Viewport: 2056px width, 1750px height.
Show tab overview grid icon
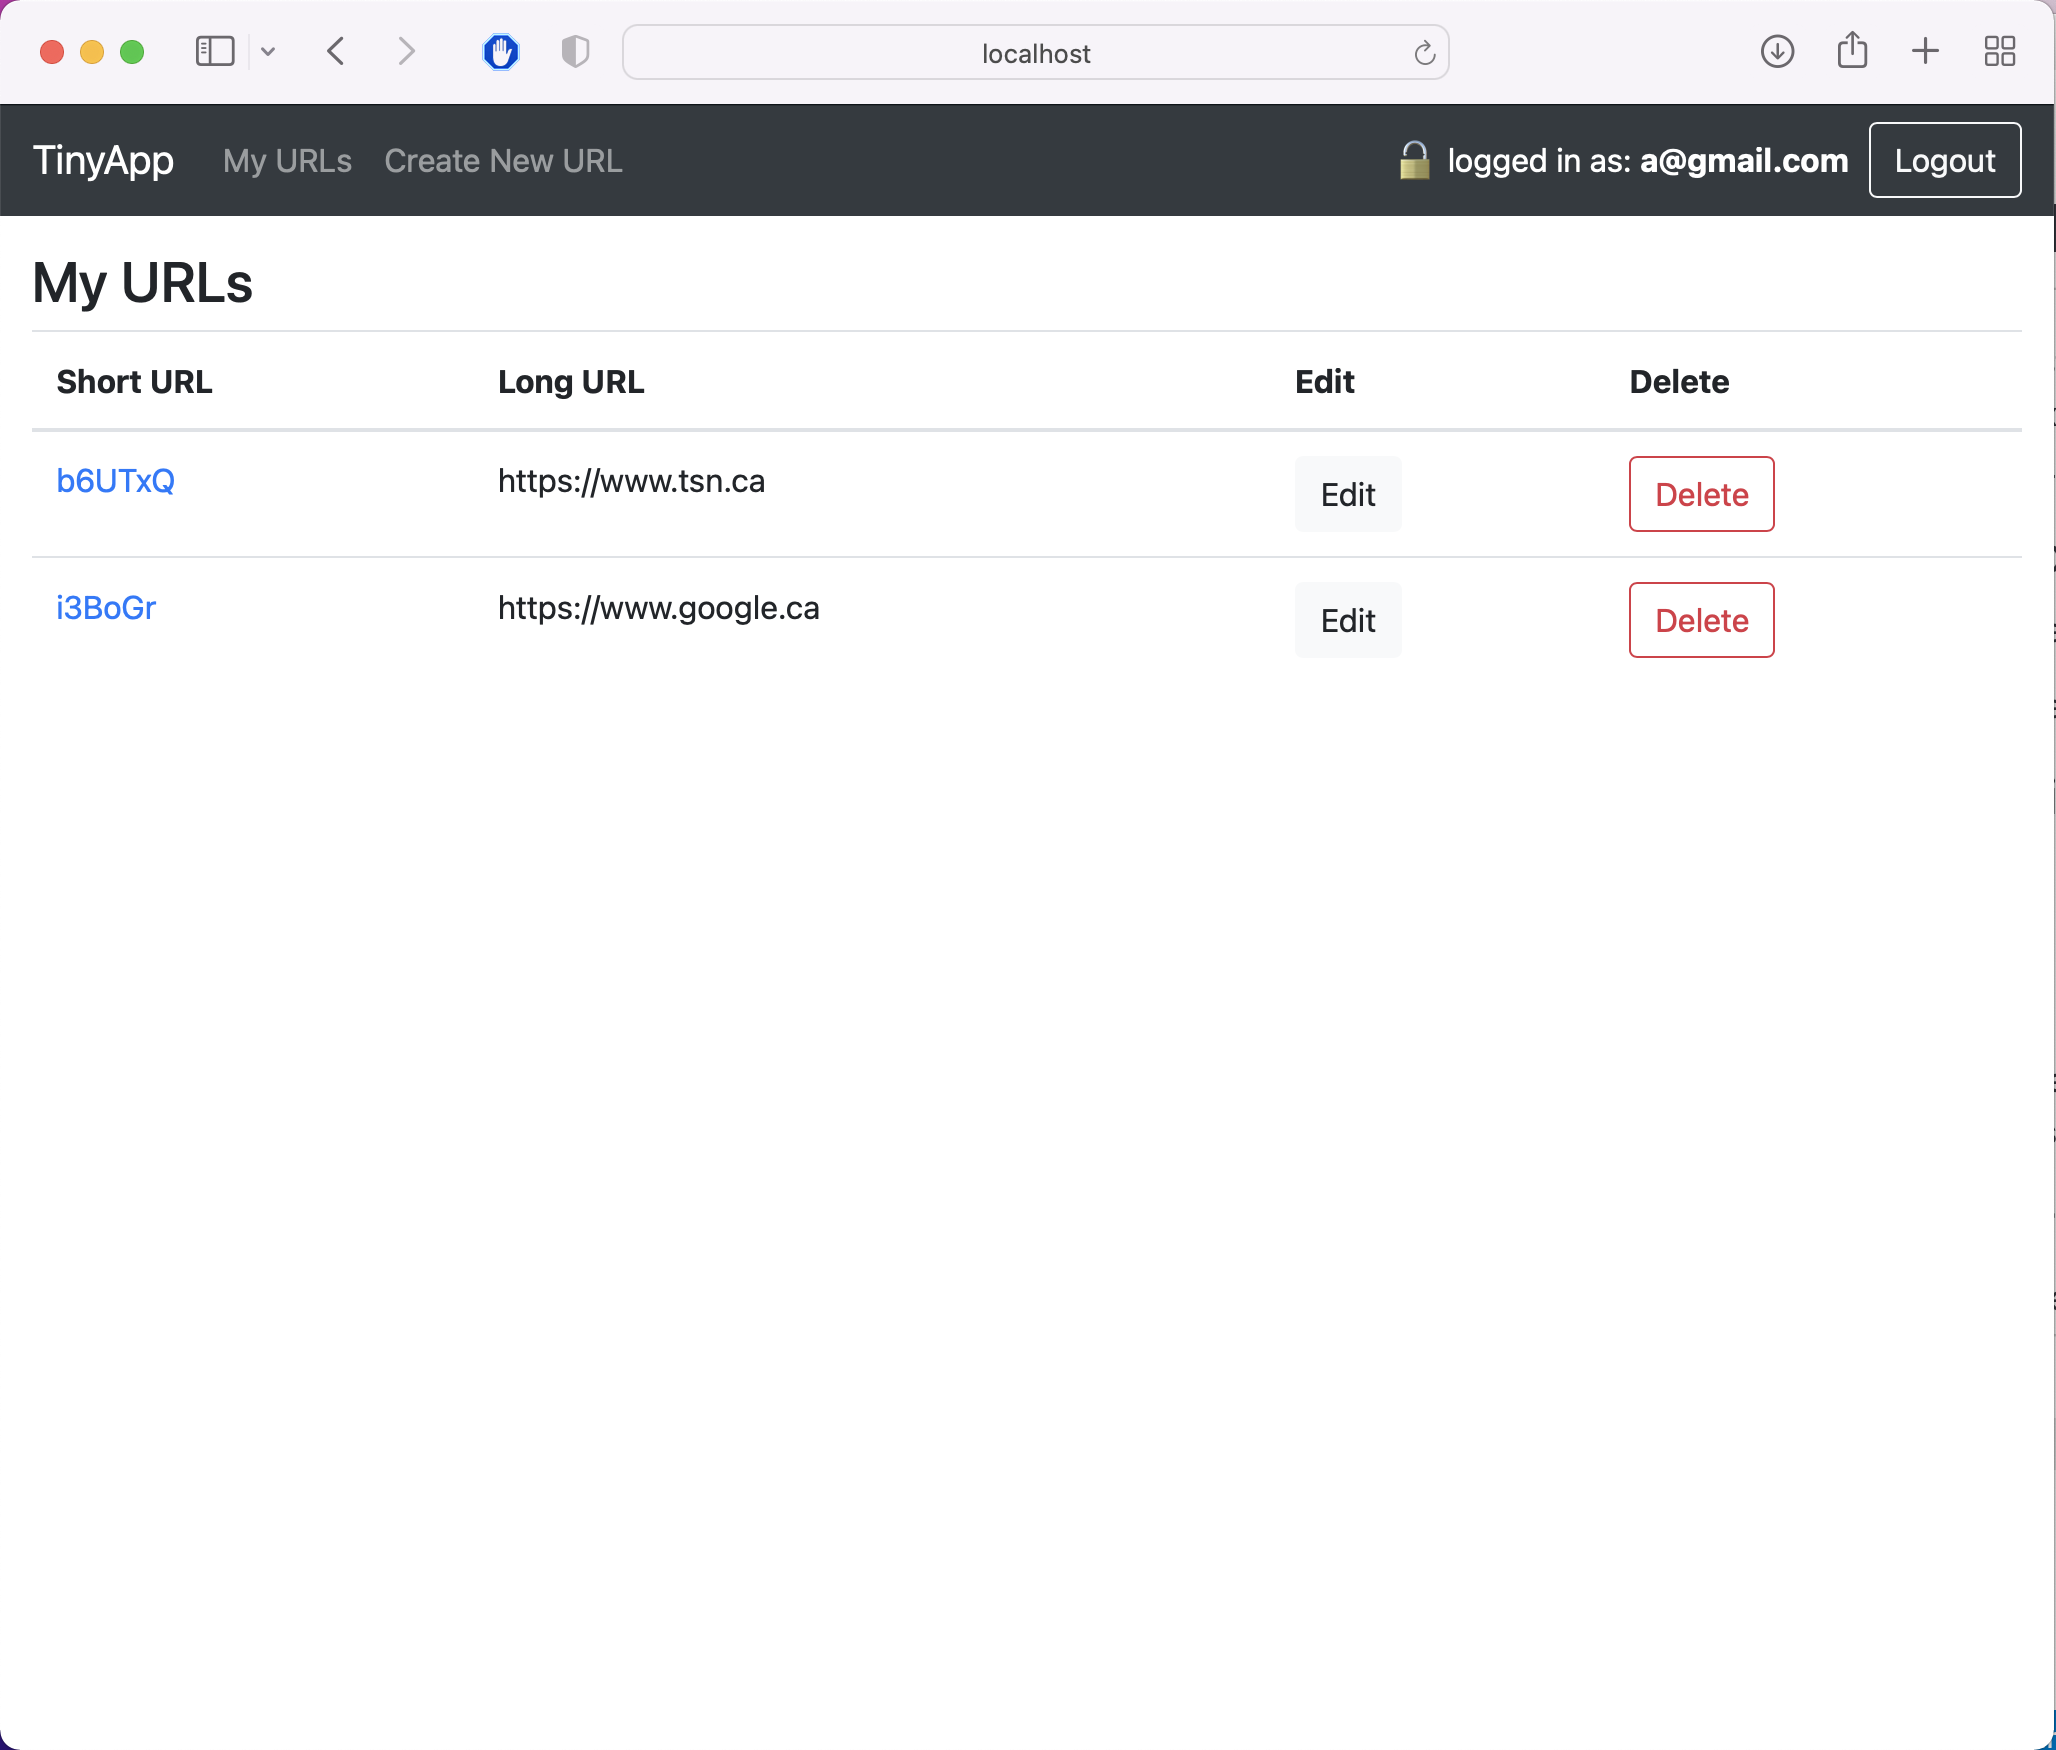pos(1999,51)
